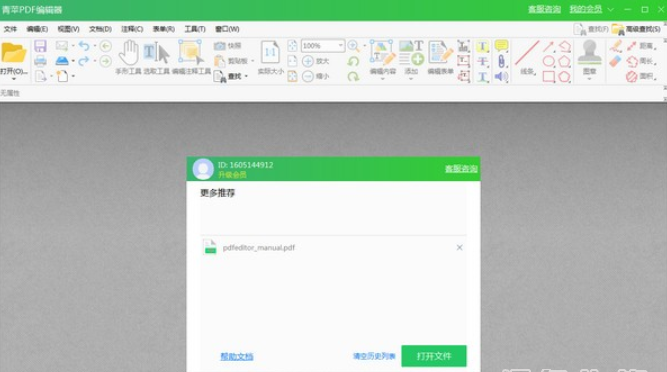Expand the 100% zoom level dropdown
Image resolution: width=667 pixels, height=372 pixels.
pyautogui.click(x=340, y=45)
